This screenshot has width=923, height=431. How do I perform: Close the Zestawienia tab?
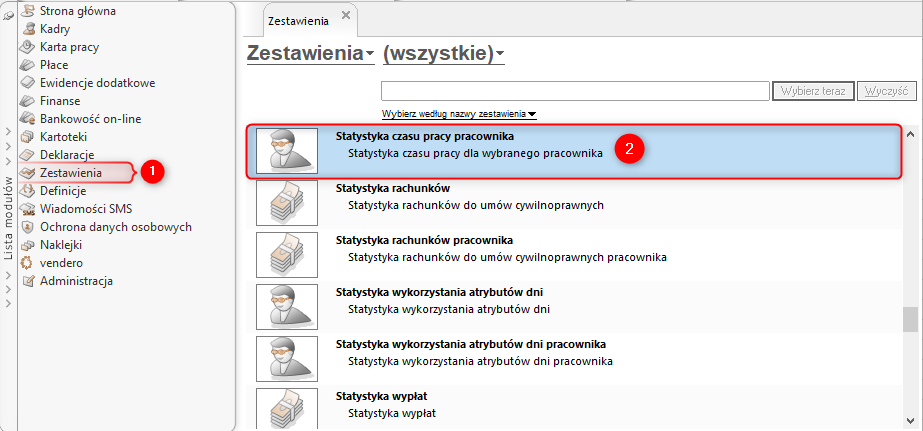[x=346, y=15]
